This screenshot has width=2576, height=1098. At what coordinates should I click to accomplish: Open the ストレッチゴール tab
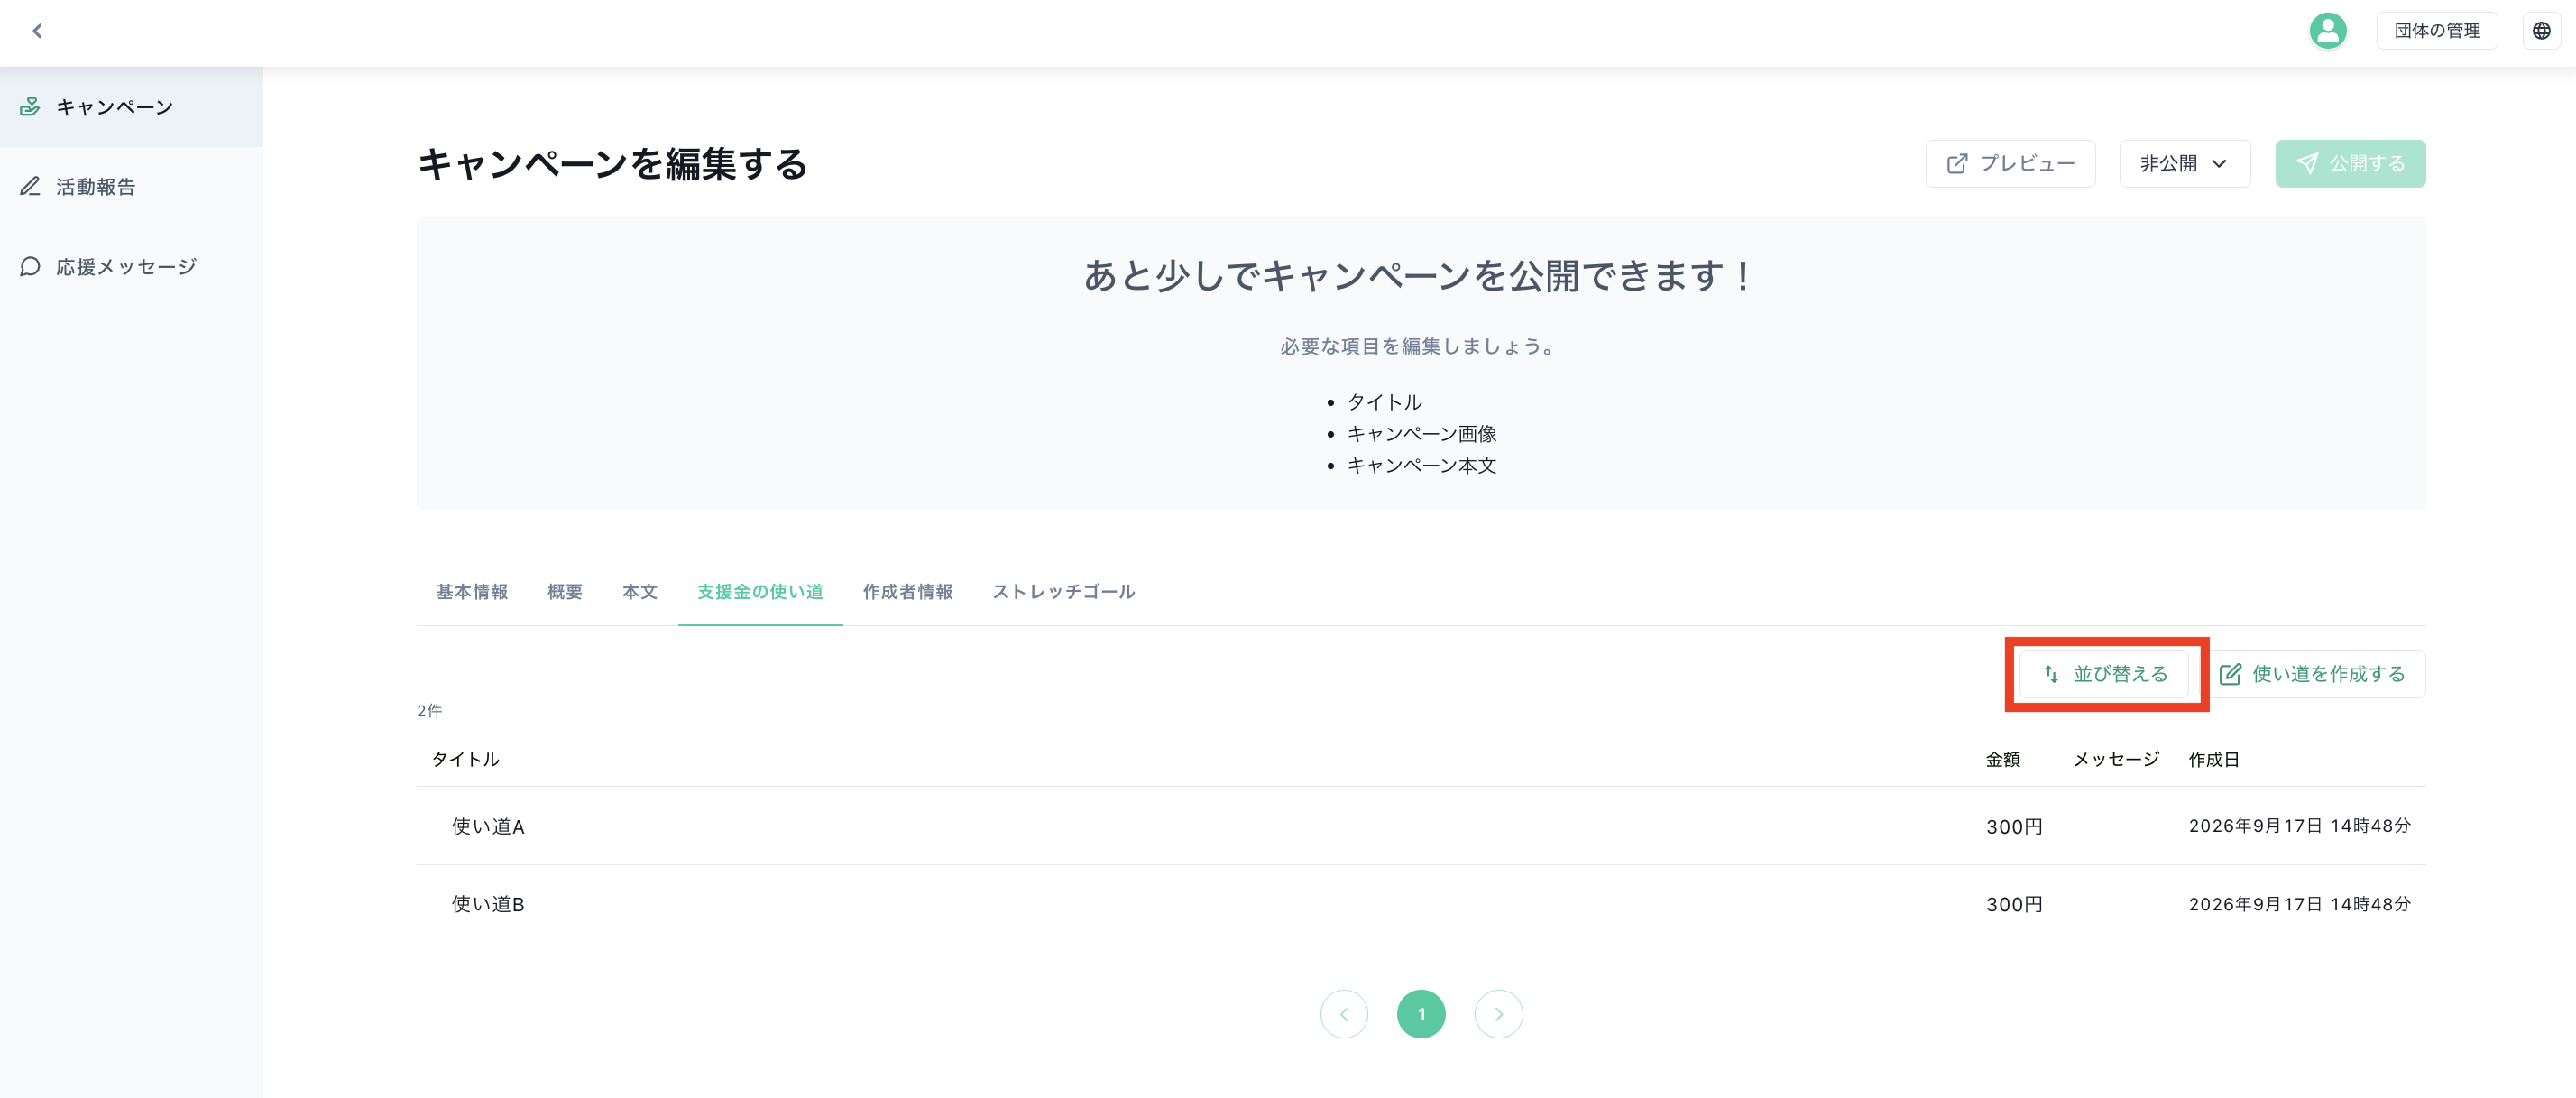pyautogui.click(x=1063, y=592)
